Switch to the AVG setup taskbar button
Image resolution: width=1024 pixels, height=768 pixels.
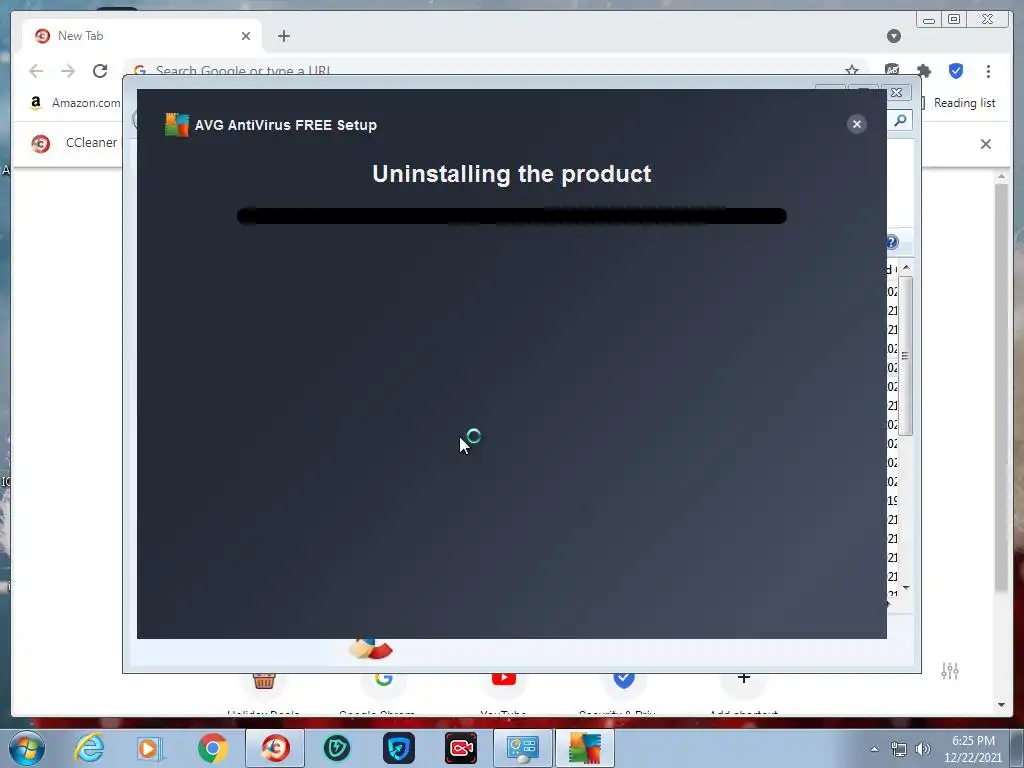(584, 748)
